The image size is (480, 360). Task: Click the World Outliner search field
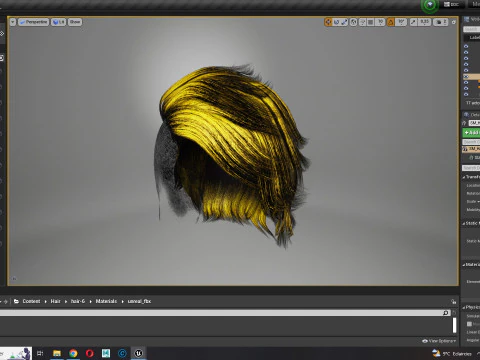472,29
